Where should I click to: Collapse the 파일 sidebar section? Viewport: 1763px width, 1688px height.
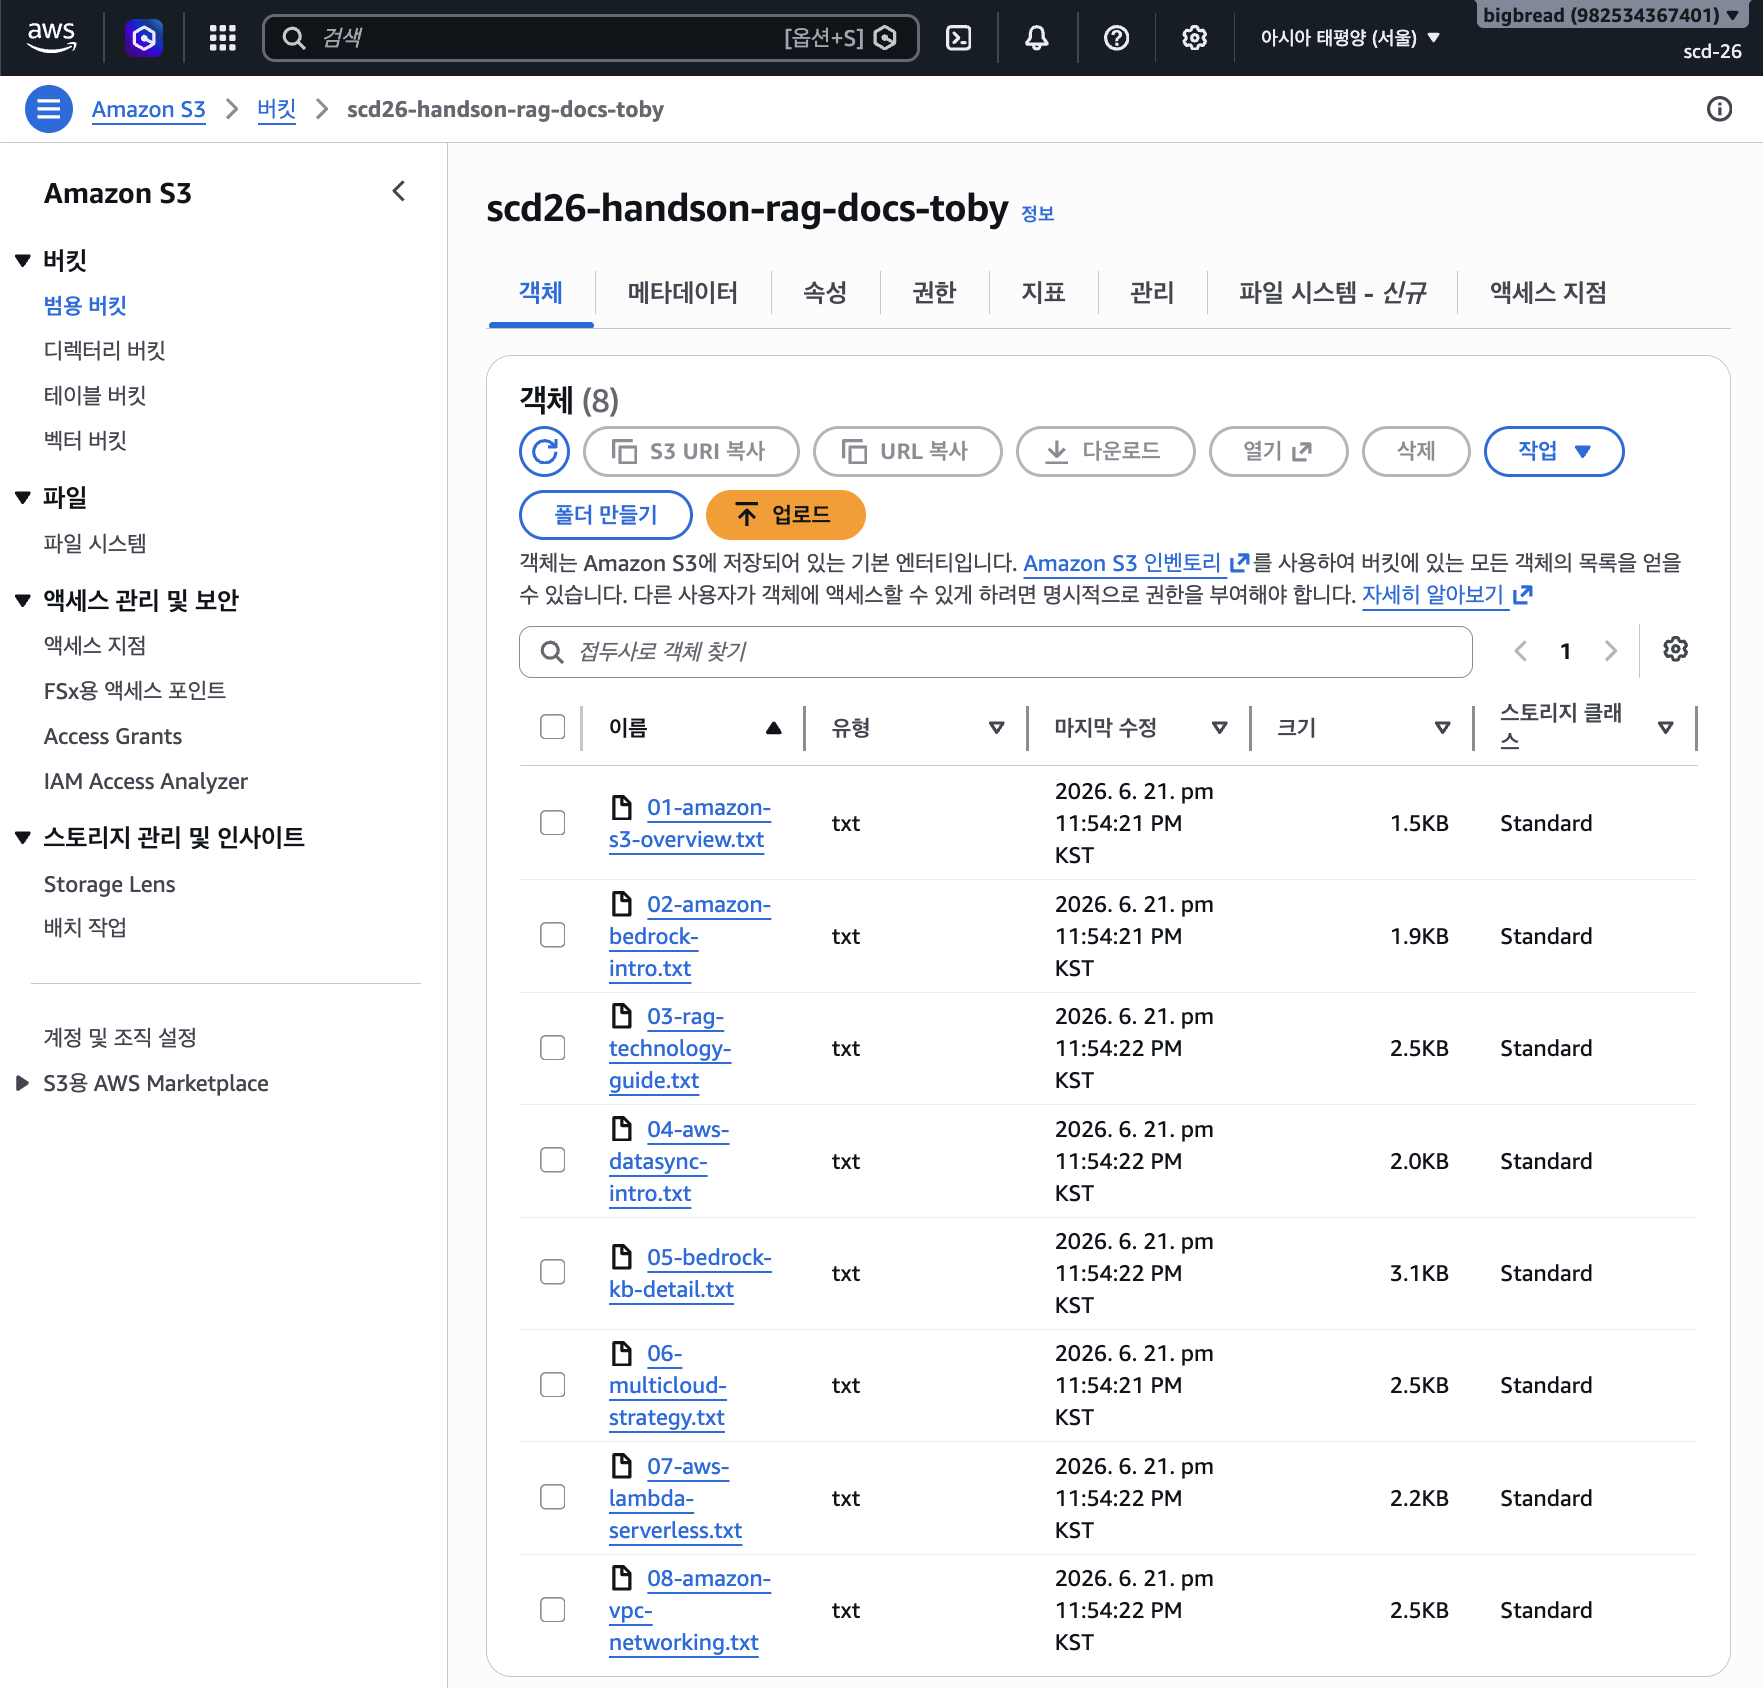coord(23,497)
